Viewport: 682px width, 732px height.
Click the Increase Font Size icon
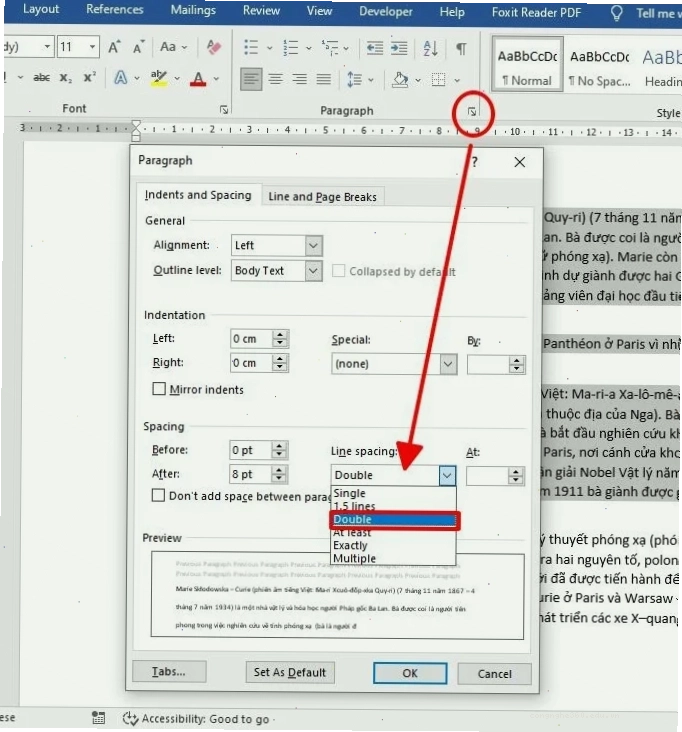114,47
